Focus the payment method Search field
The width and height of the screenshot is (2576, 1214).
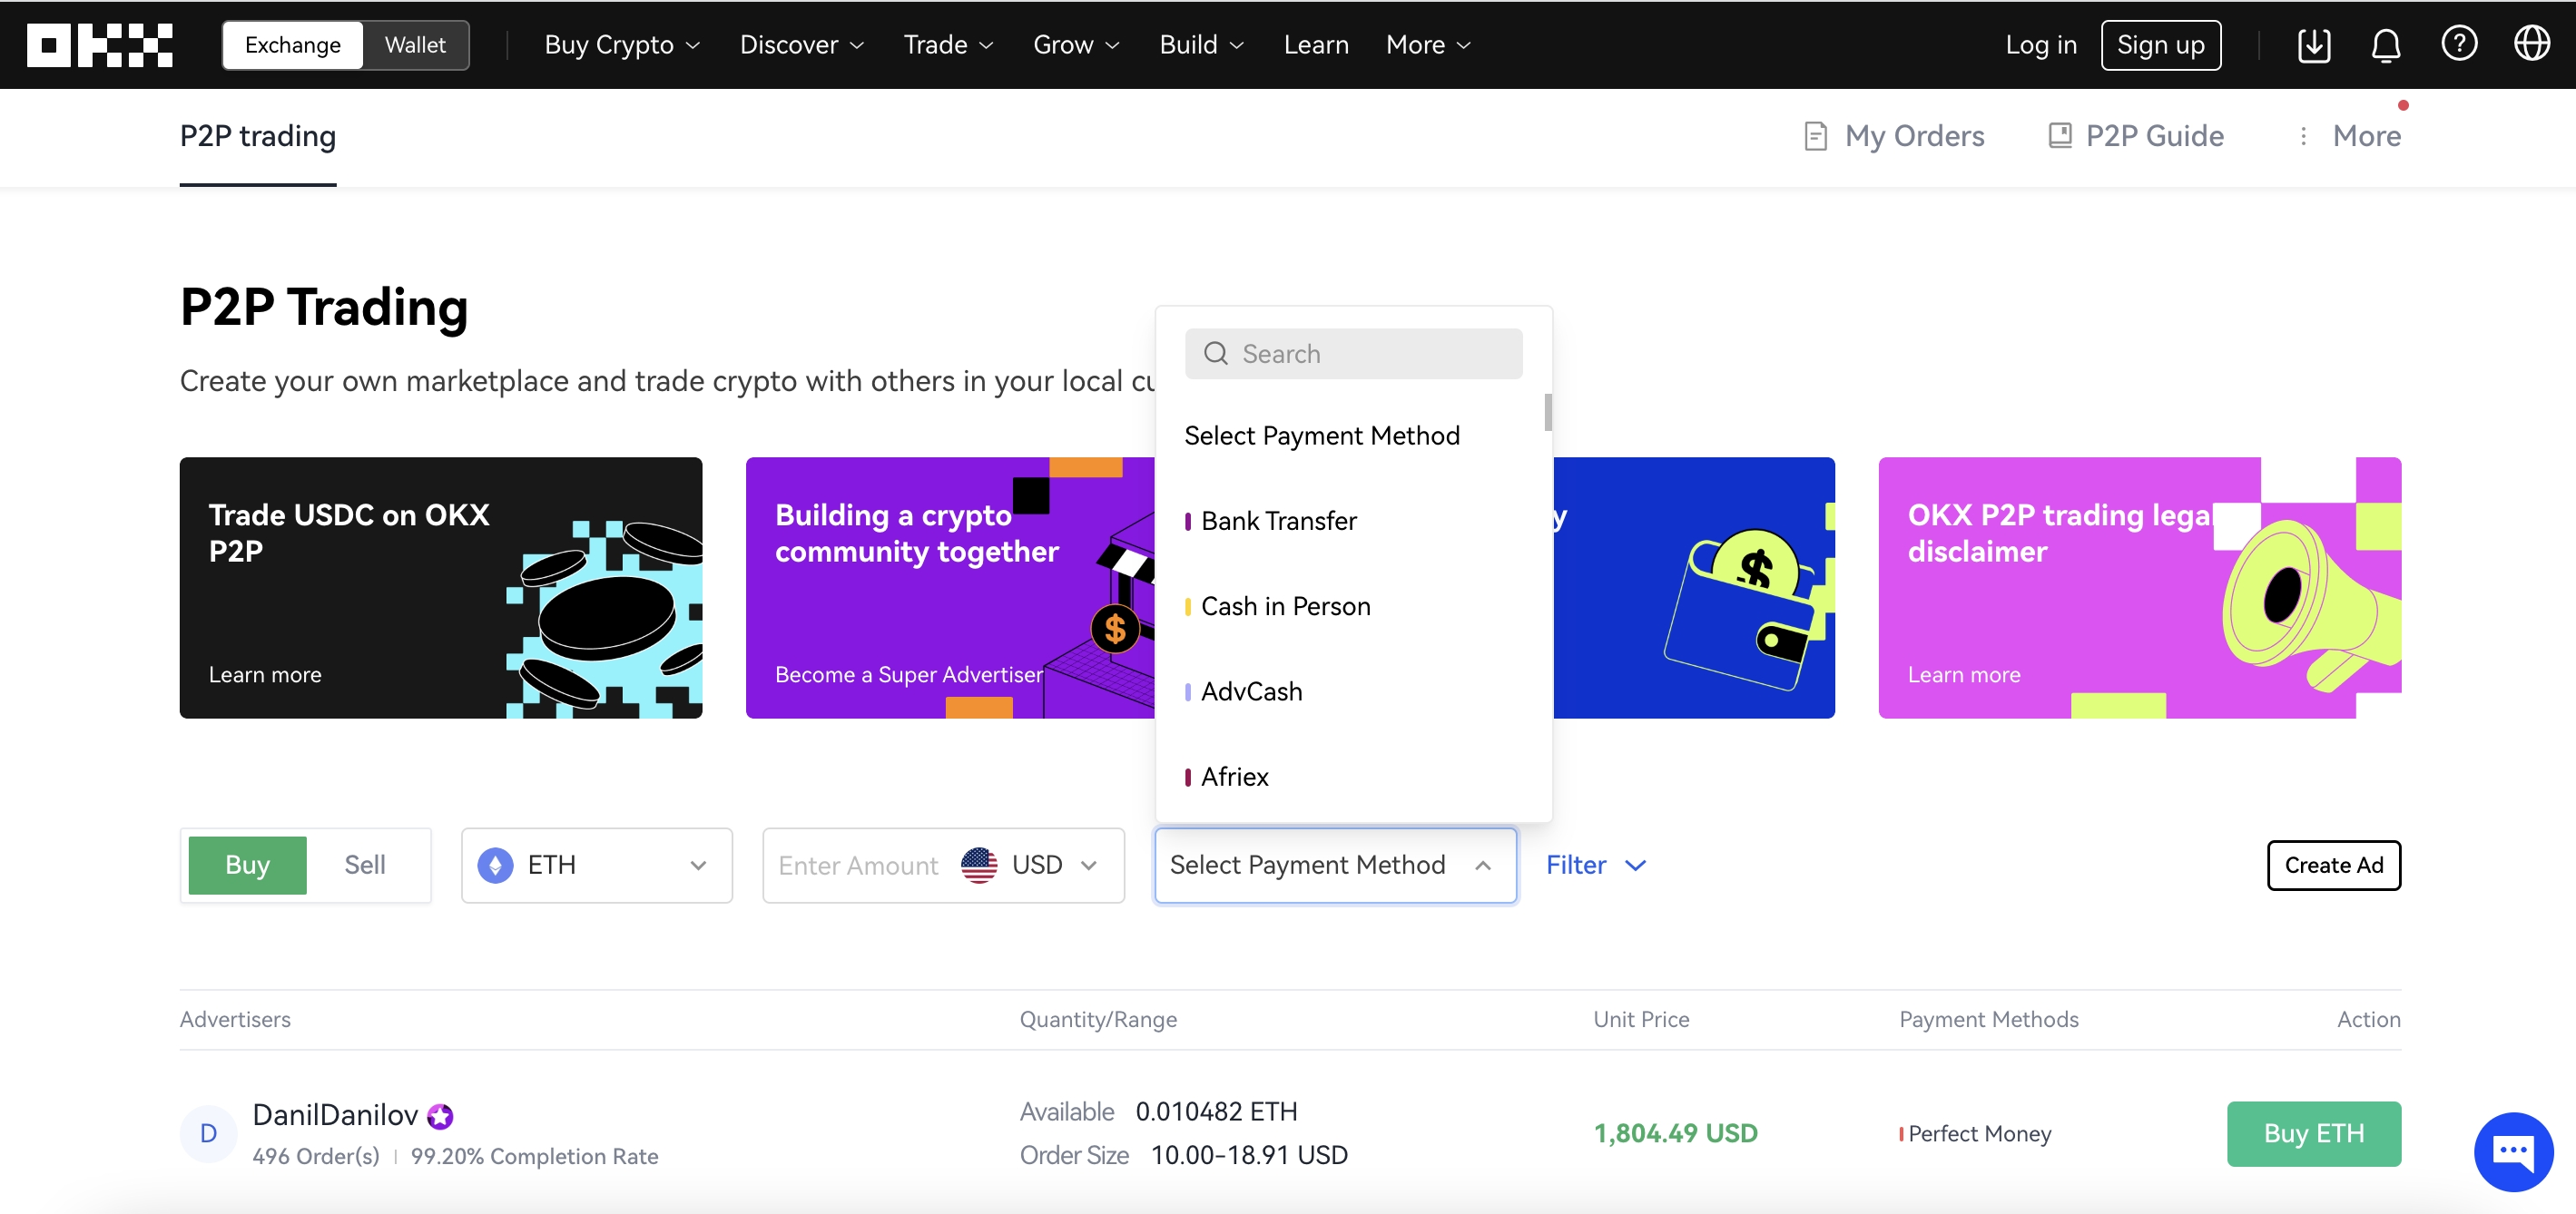tap(1353, 354)
